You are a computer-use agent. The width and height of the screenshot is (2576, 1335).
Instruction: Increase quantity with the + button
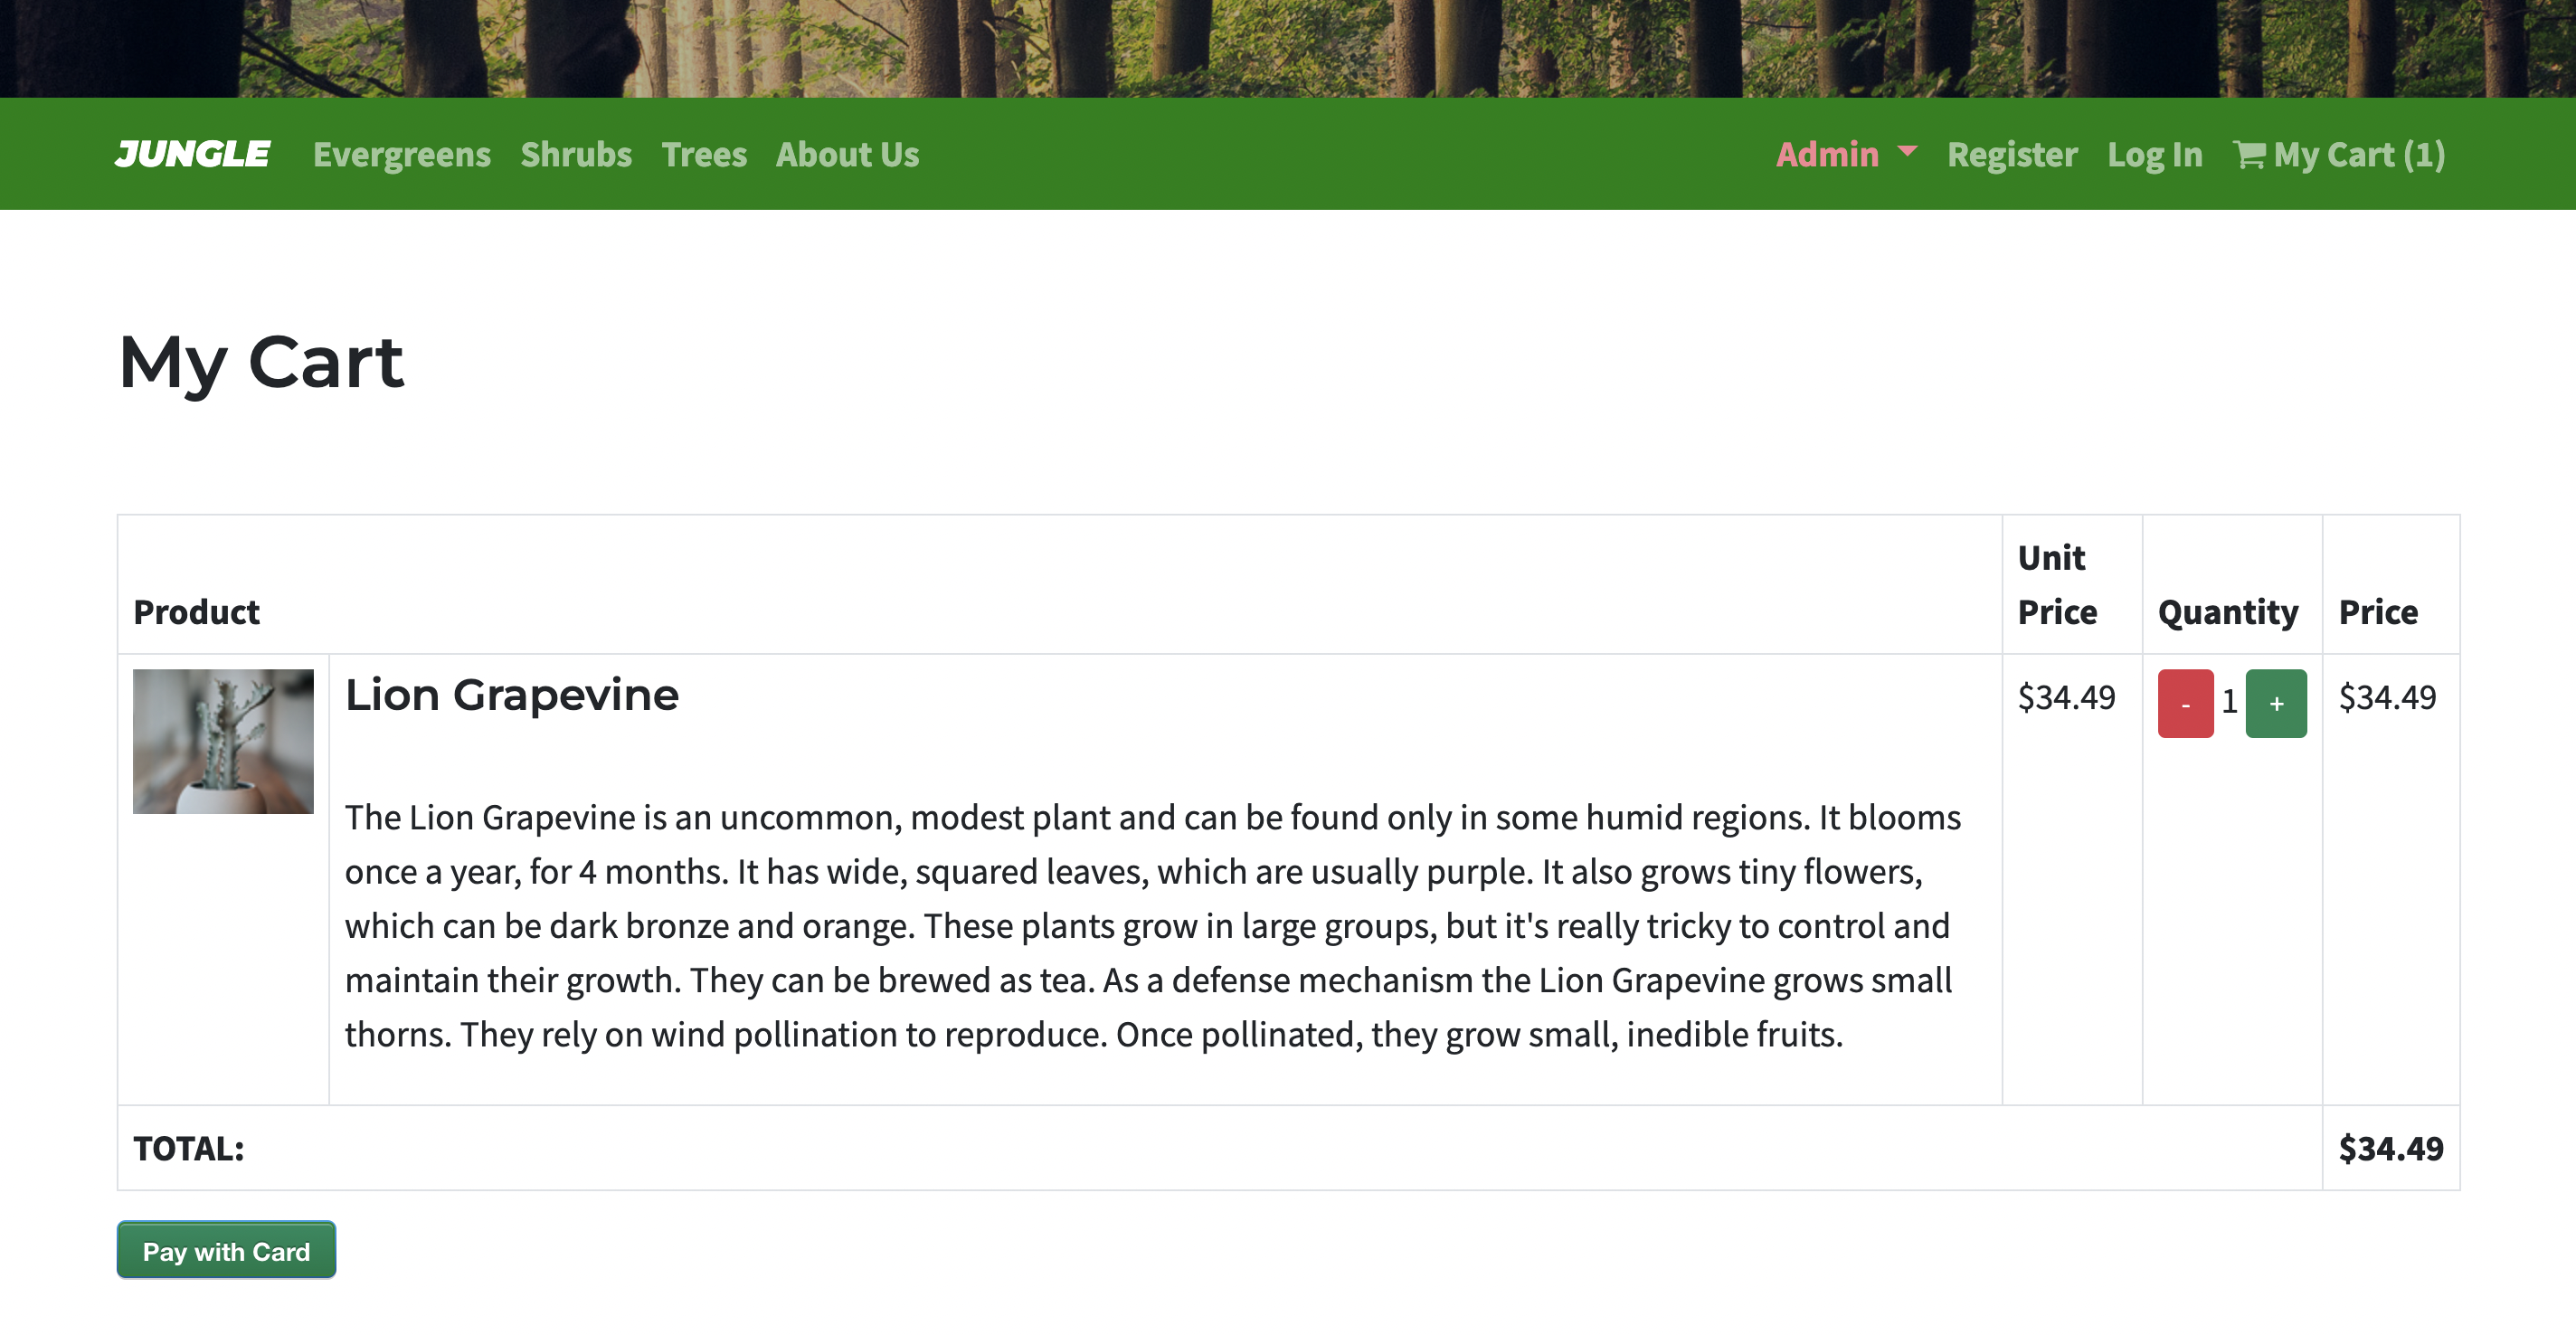pos(2277,703)
